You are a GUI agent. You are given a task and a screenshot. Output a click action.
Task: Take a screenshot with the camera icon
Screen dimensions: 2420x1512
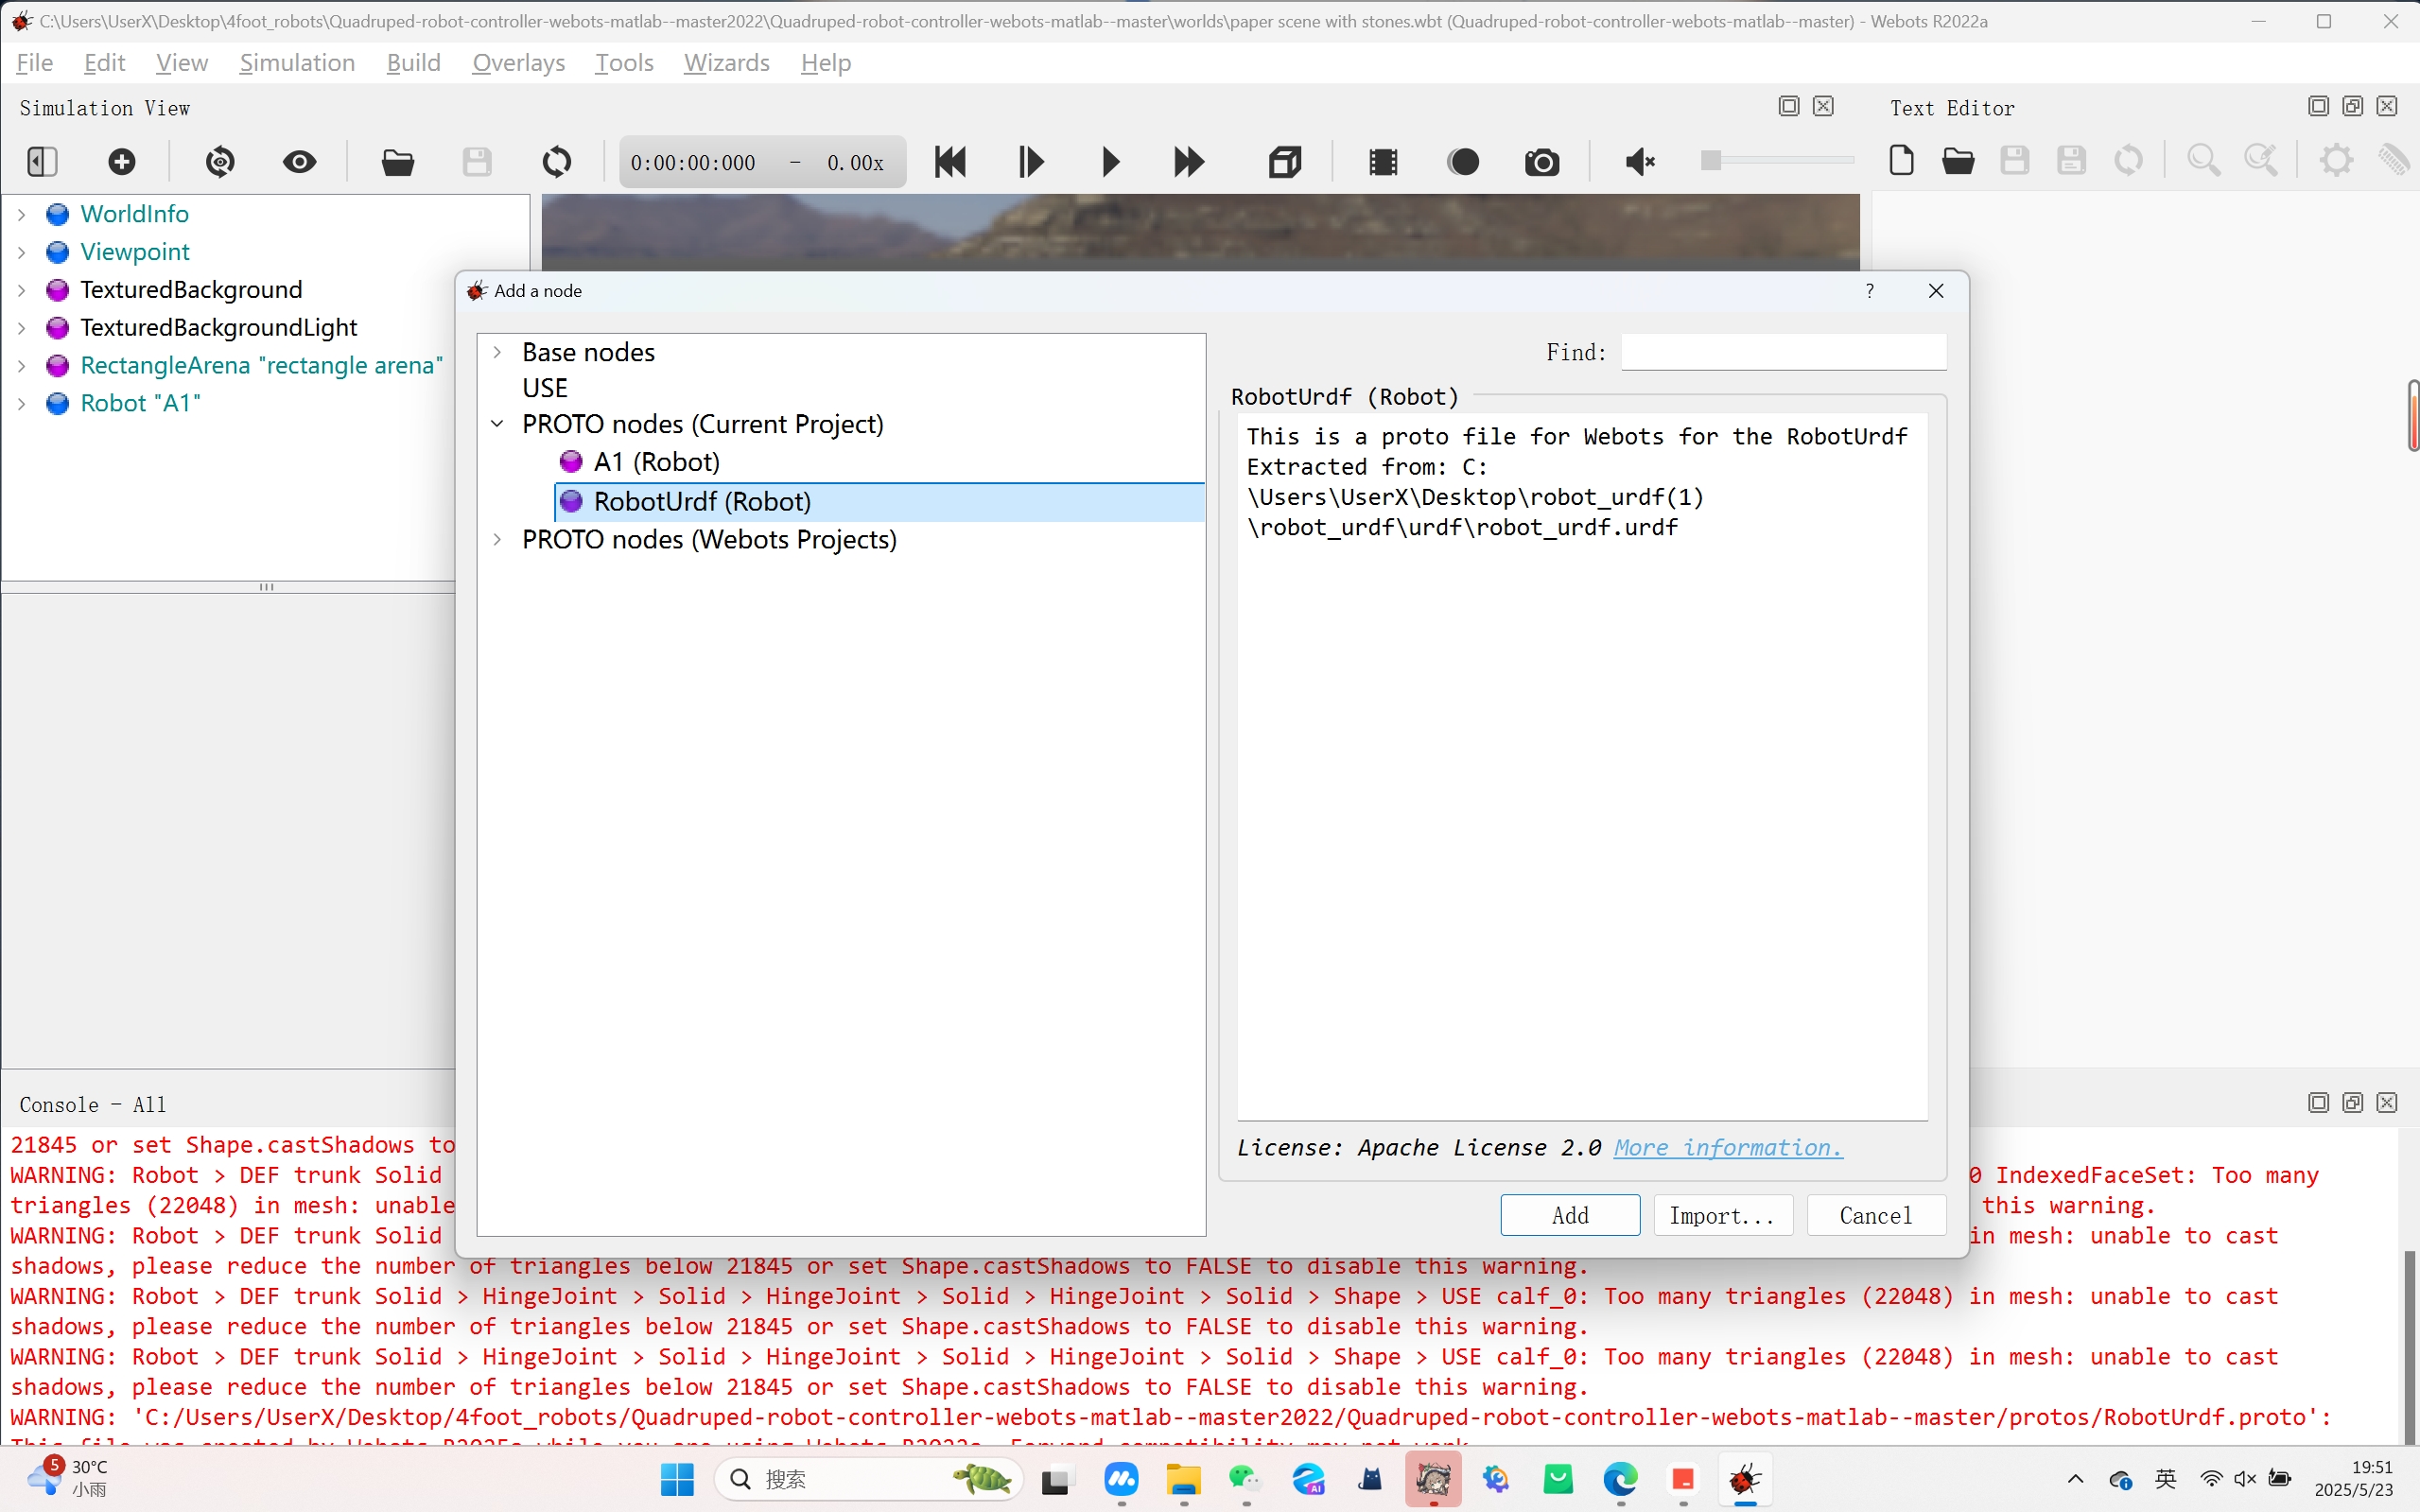(1541, 161)
